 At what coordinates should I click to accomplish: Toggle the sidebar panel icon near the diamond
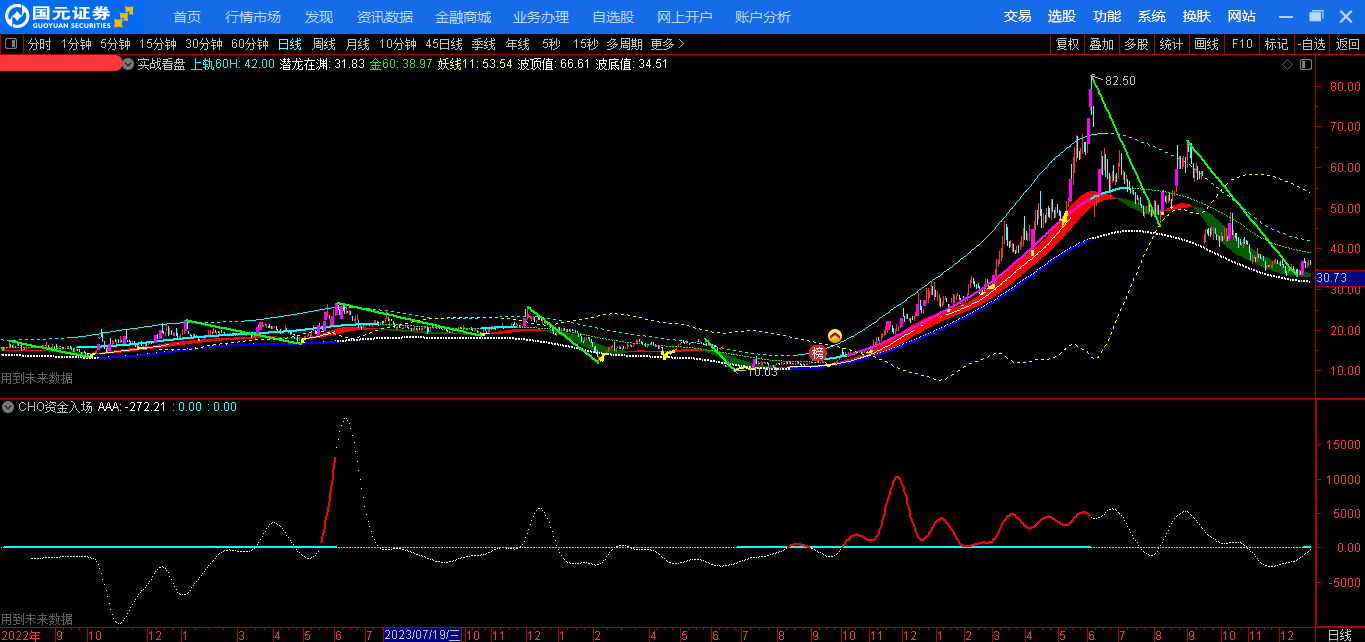[x=1304, y=64]
